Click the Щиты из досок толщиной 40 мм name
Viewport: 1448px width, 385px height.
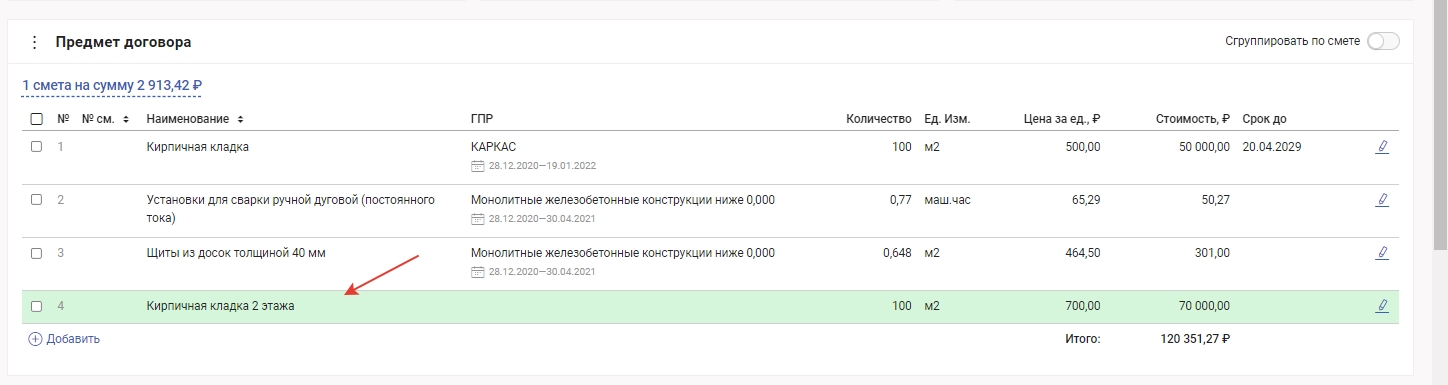[x=236, y=253]
